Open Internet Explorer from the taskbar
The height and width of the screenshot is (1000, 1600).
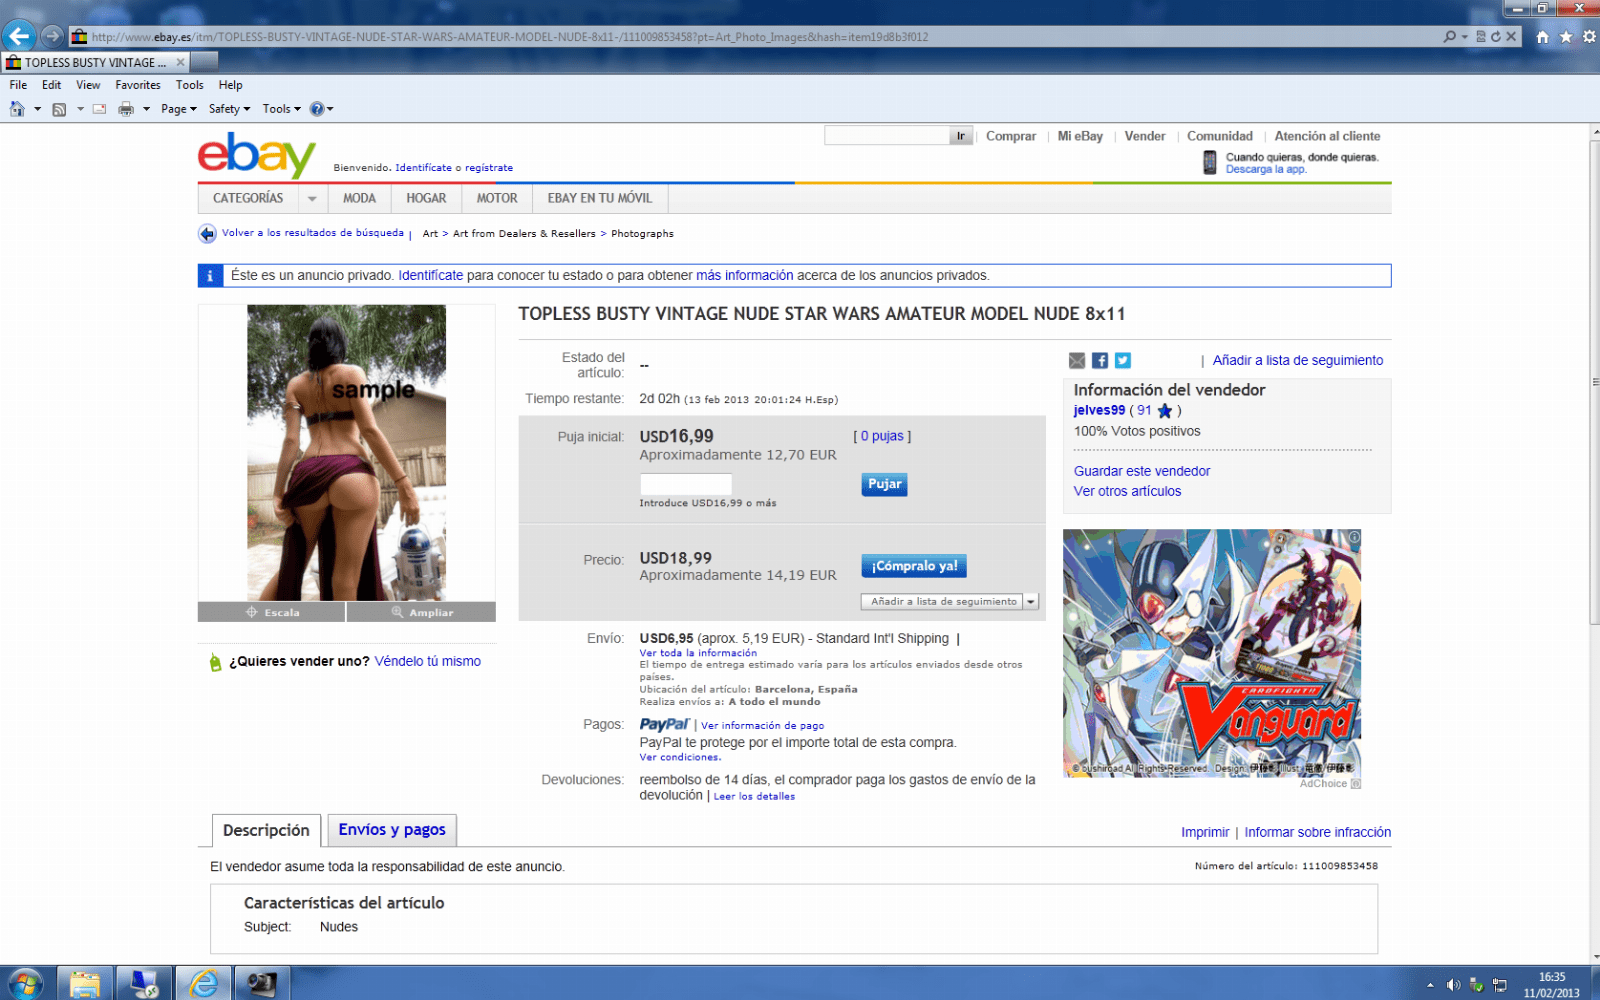(x=204, y=984)
